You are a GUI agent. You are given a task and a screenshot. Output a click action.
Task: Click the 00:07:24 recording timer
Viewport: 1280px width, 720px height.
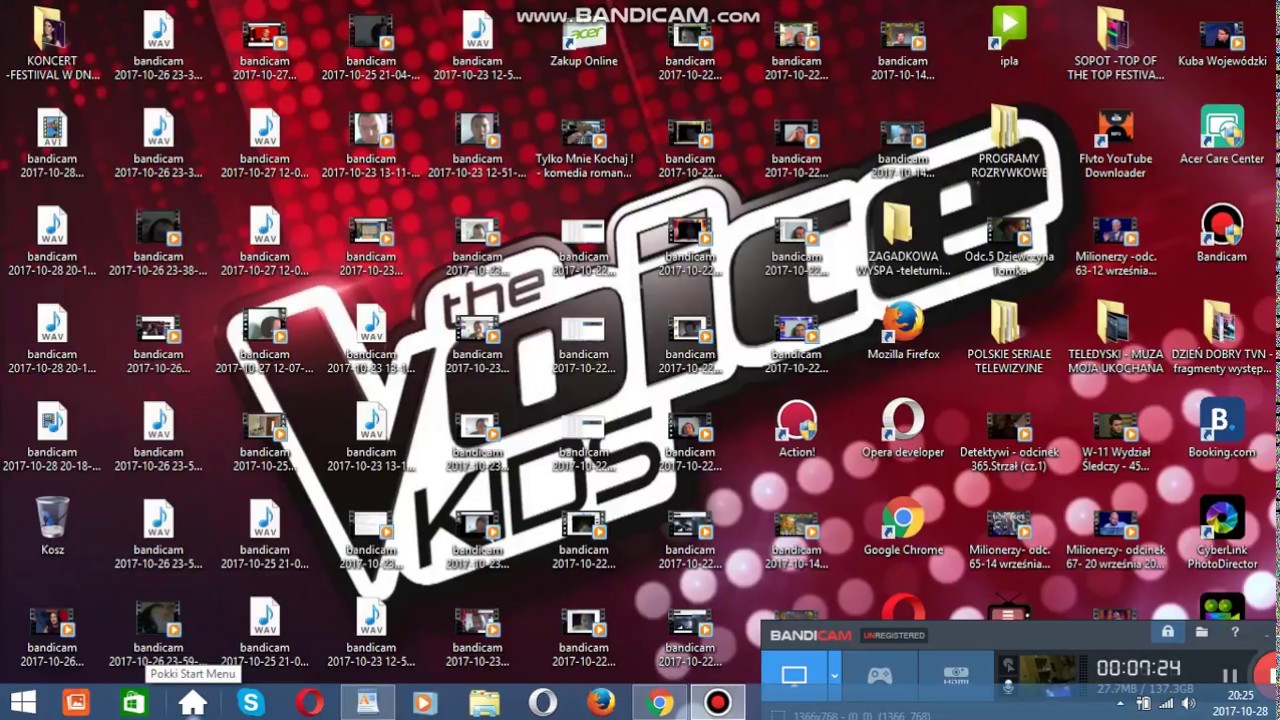1139,668
